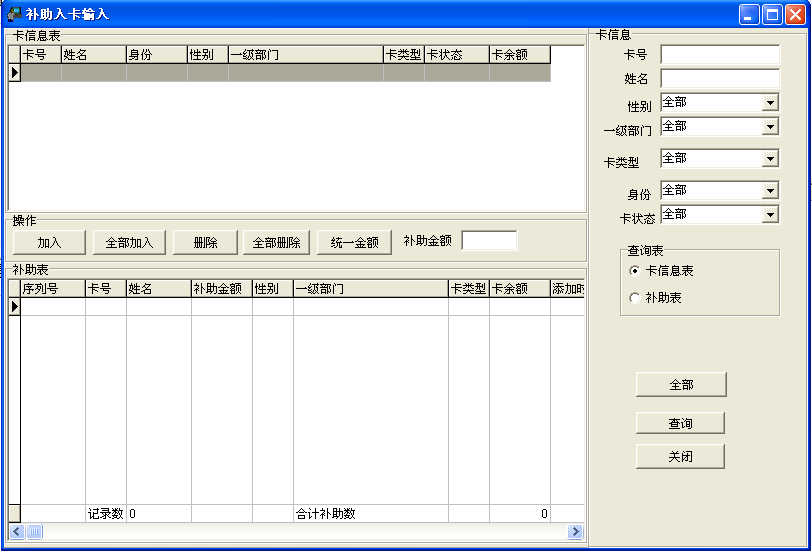Expand the 一级部门 combo box
Viewport: 812px width, 551px height.
click(771, 126)
